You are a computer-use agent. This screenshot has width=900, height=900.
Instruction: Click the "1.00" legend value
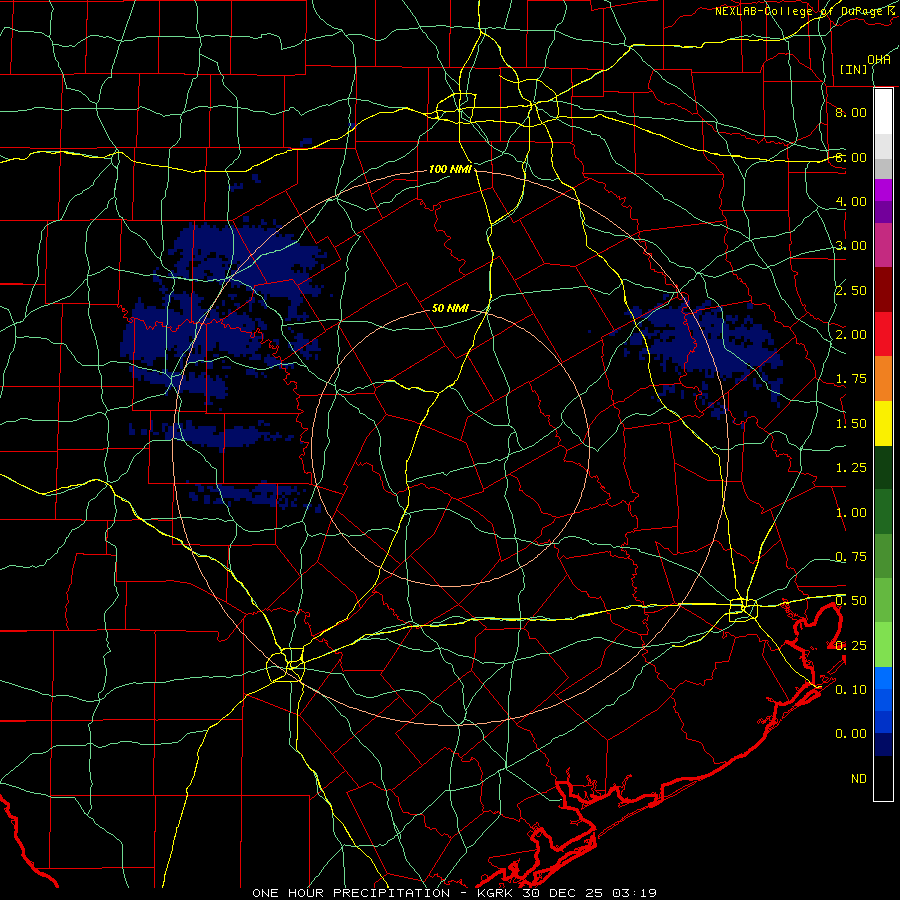(x=851, y=513)
